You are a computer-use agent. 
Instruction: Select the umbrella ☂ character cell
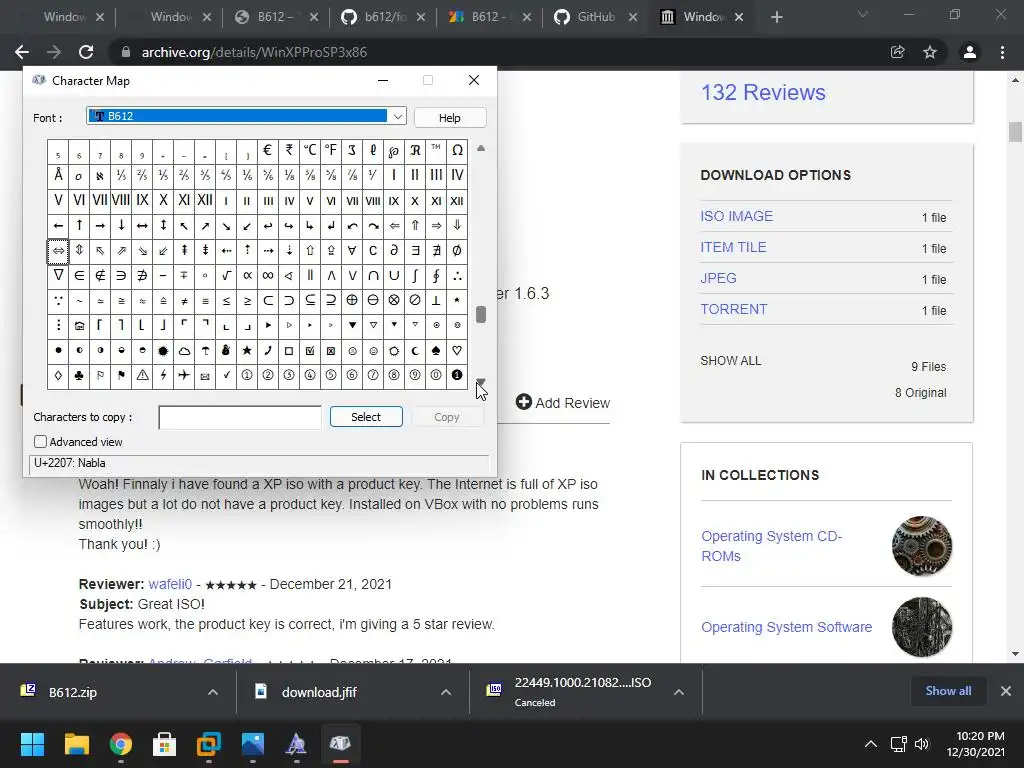205,351
